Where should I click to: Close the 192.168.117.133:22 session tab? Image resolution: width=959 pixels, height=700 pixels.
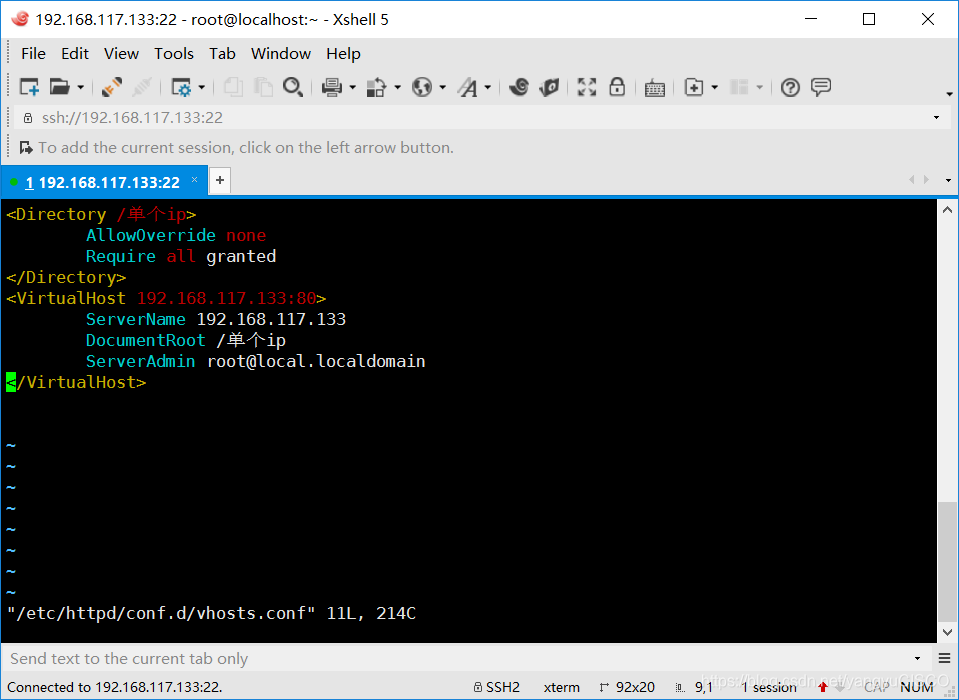coord(194,180)
